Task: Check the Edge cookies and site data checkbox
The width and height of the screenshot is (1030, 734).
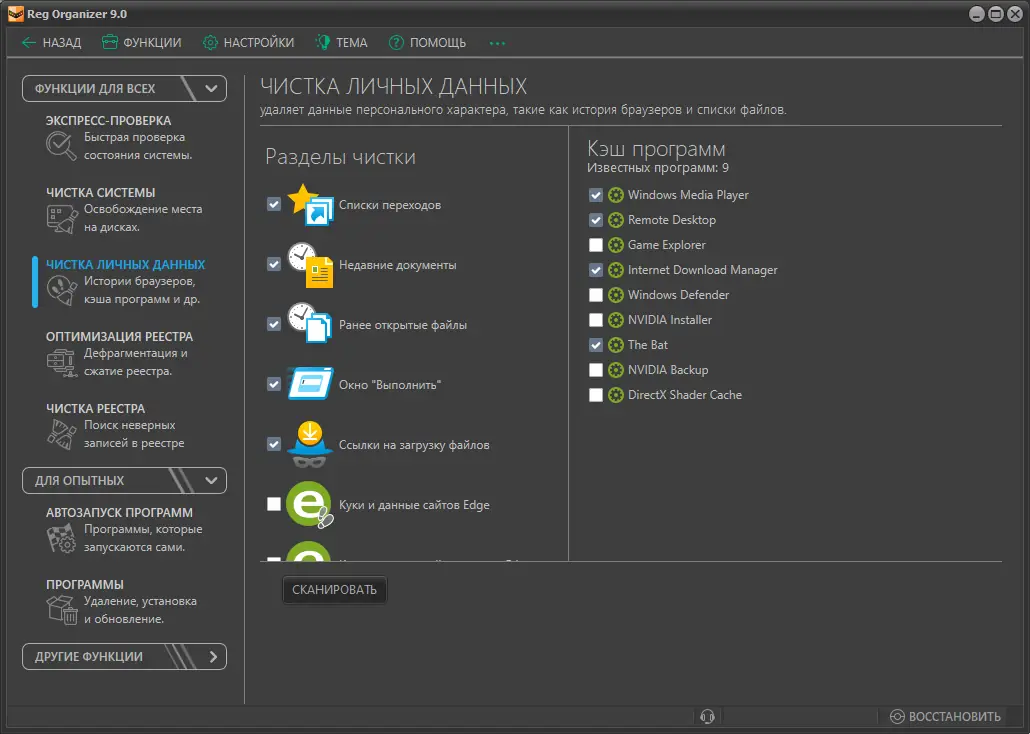Action: [274, 505]
